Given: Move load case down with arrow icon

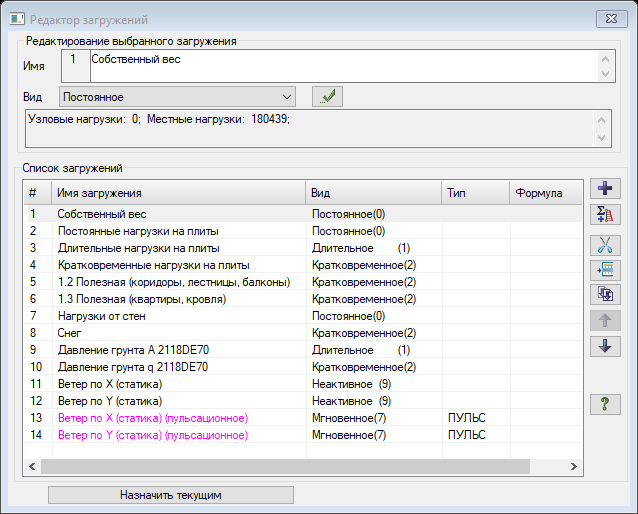Looking at the screenshot, I should (605, 346).
